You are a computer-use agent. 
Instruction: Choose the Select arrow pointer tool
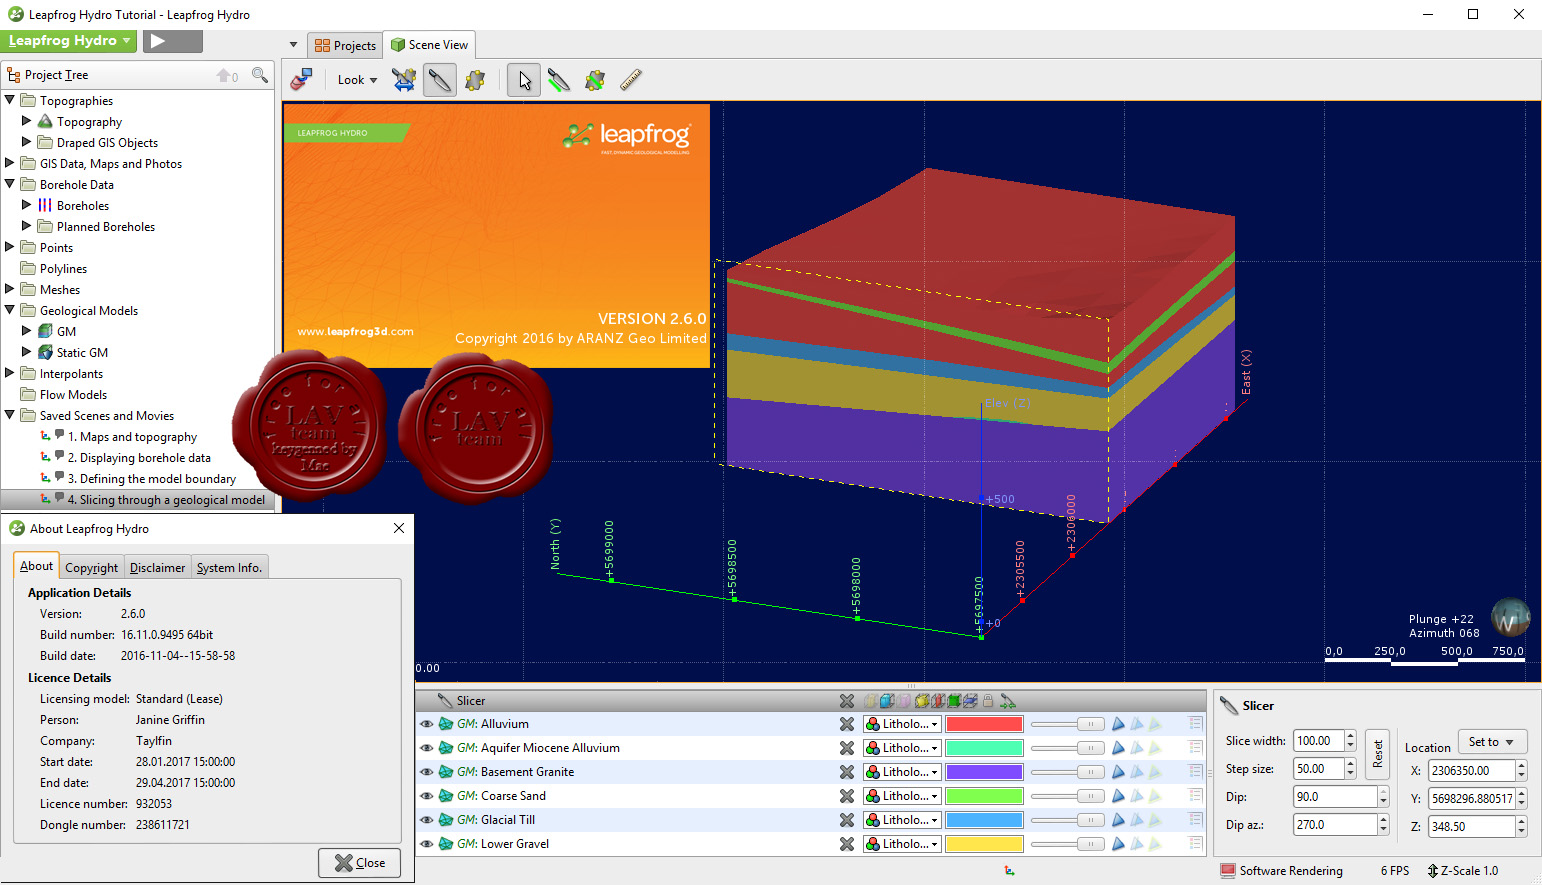524,80
